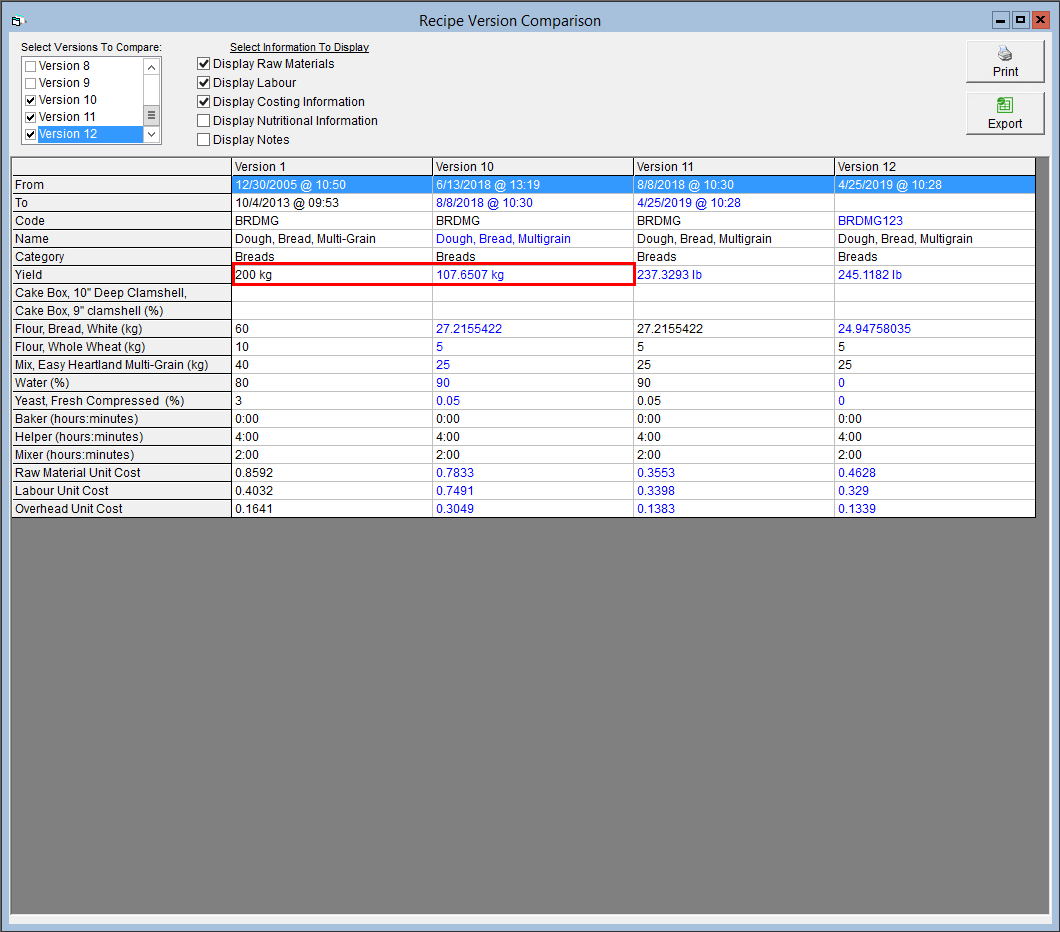
Task: Click the 4/25/2019 @ 10:28 To cell in Version 11
Action: [733, 203]
